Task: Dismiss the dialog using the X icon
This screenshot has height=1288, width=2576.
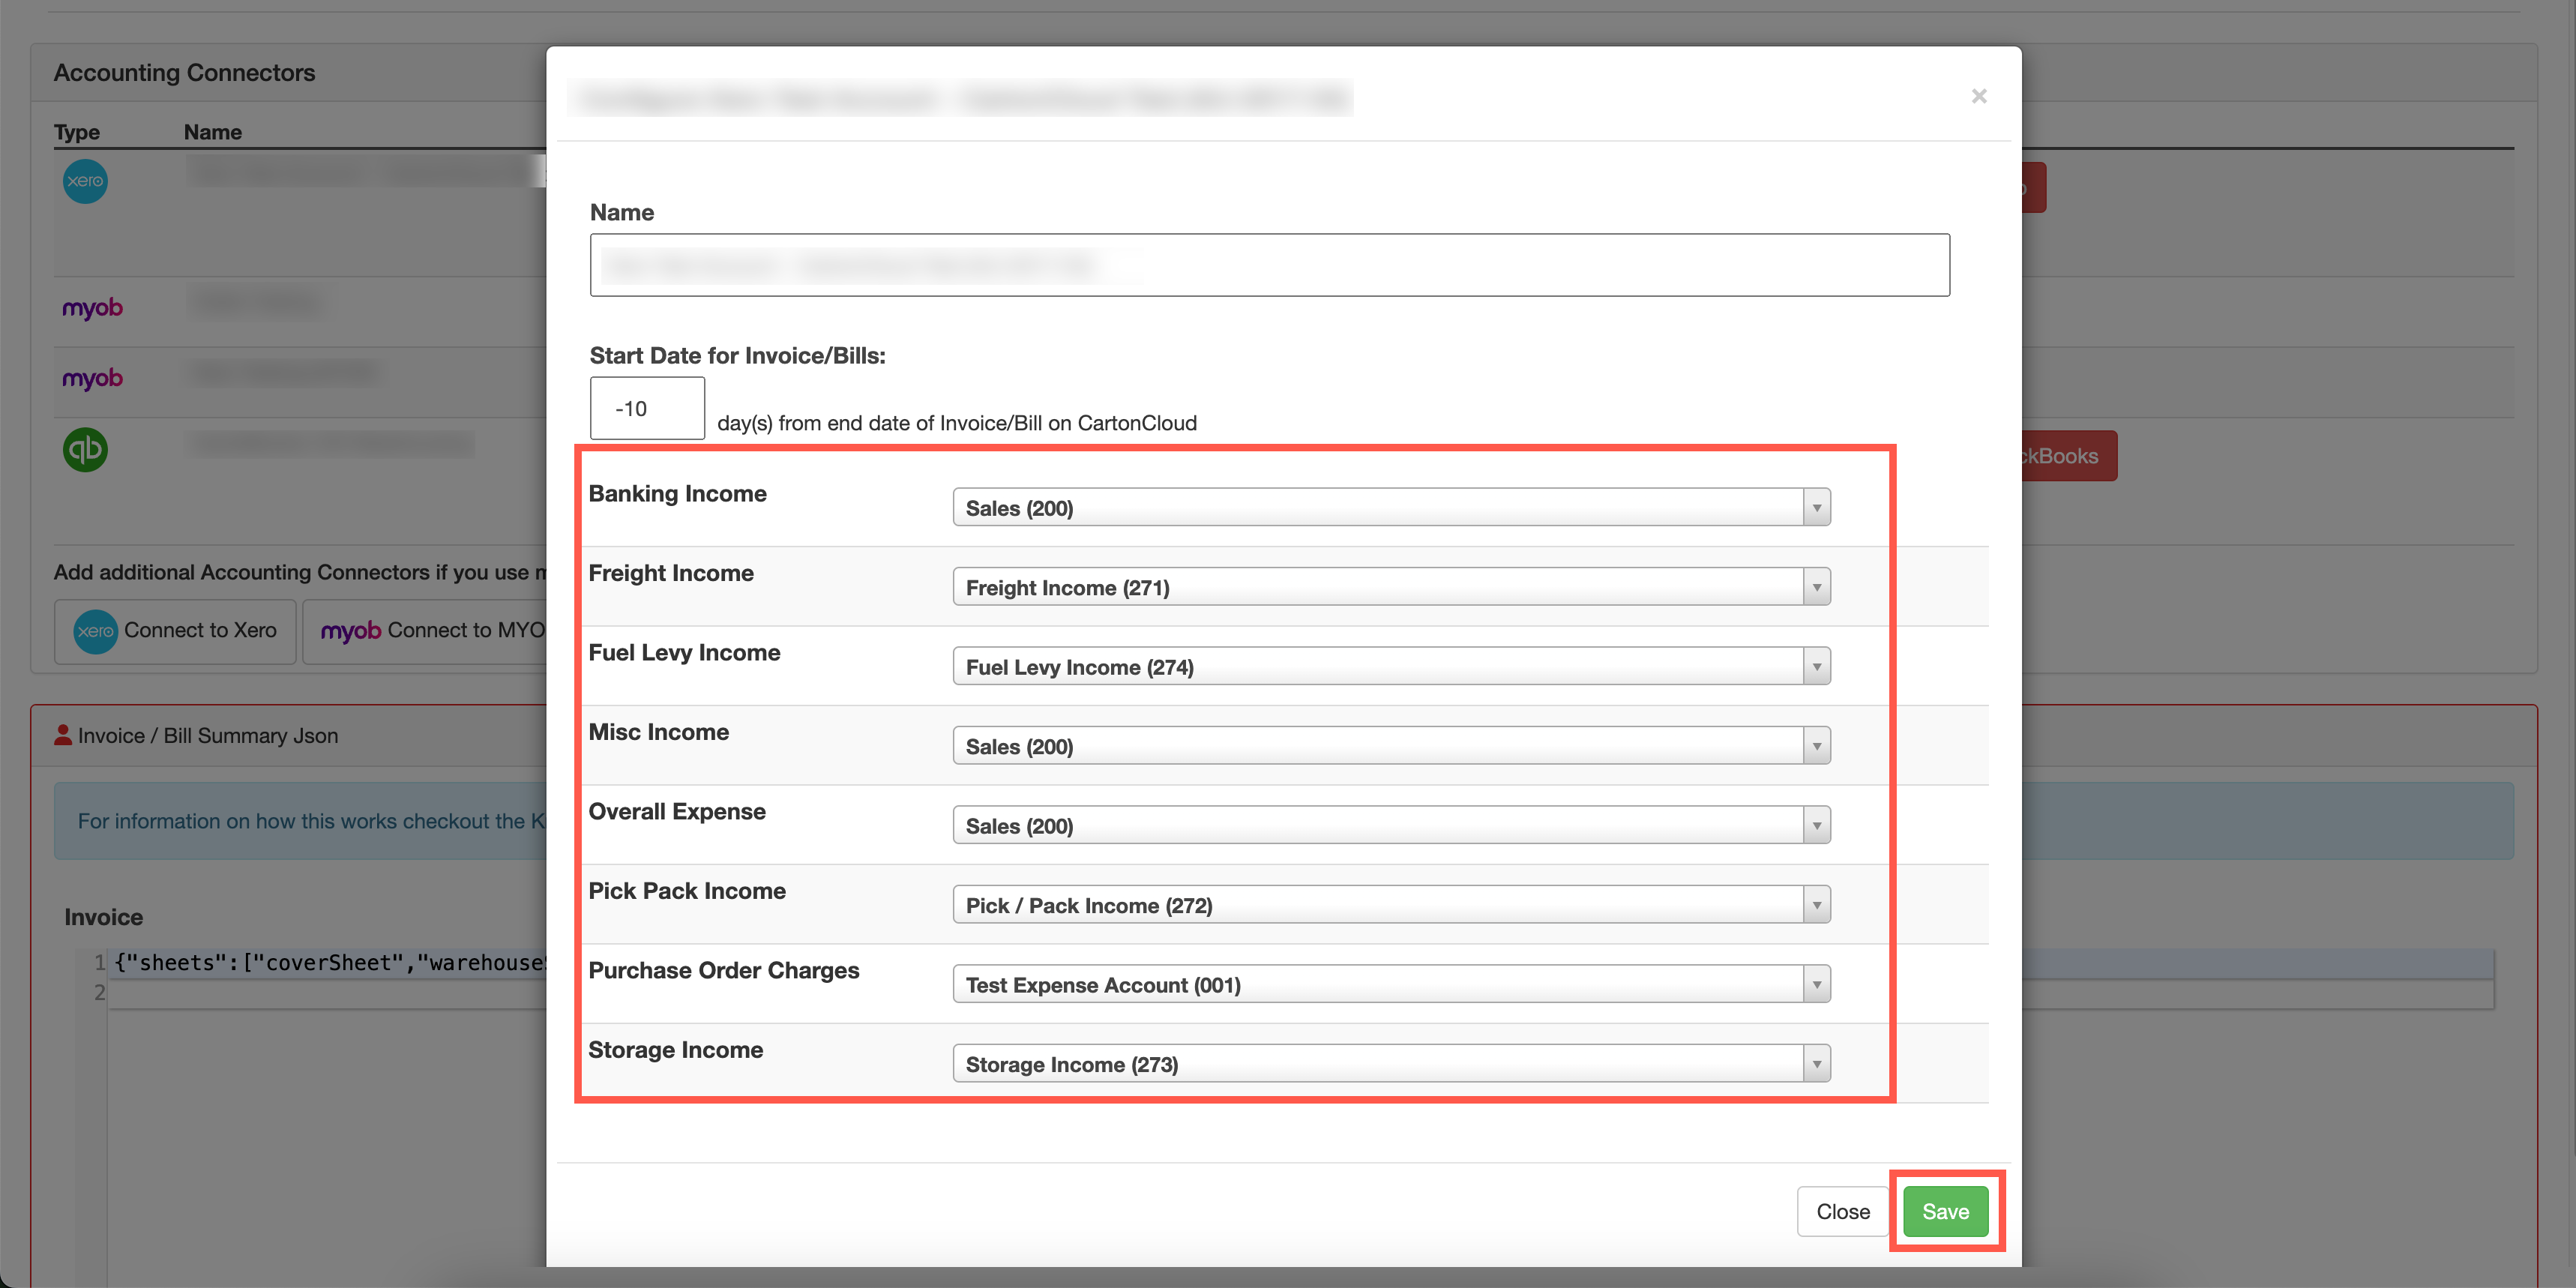Action: (1979, 96)
